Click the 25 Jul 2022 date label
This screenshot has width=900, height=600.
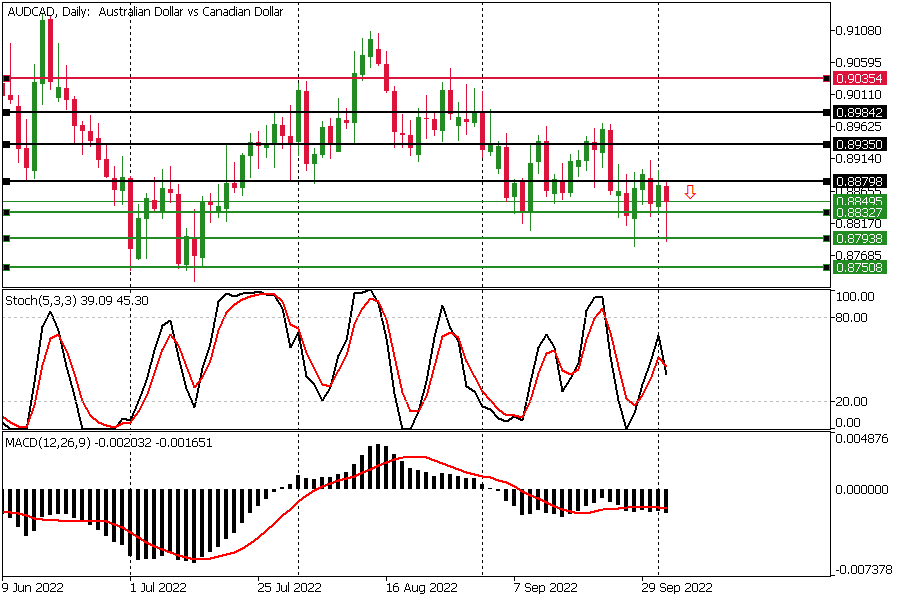click(x=289, y=588)
